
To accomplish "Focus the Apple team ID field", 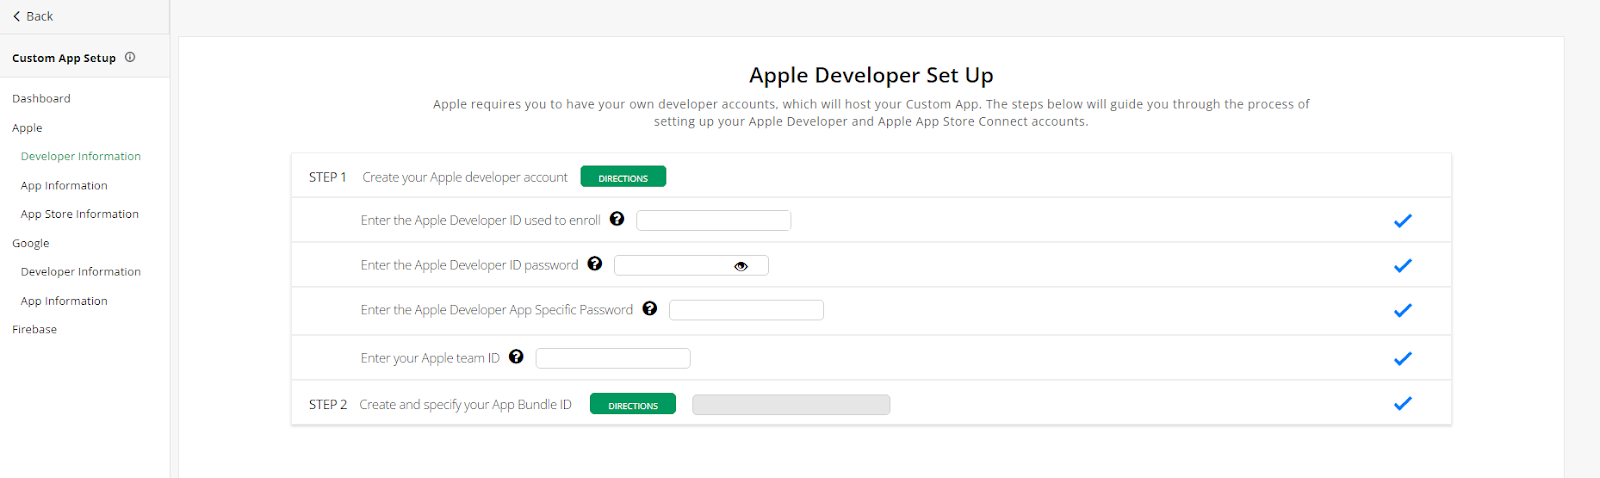I will 613,358.
